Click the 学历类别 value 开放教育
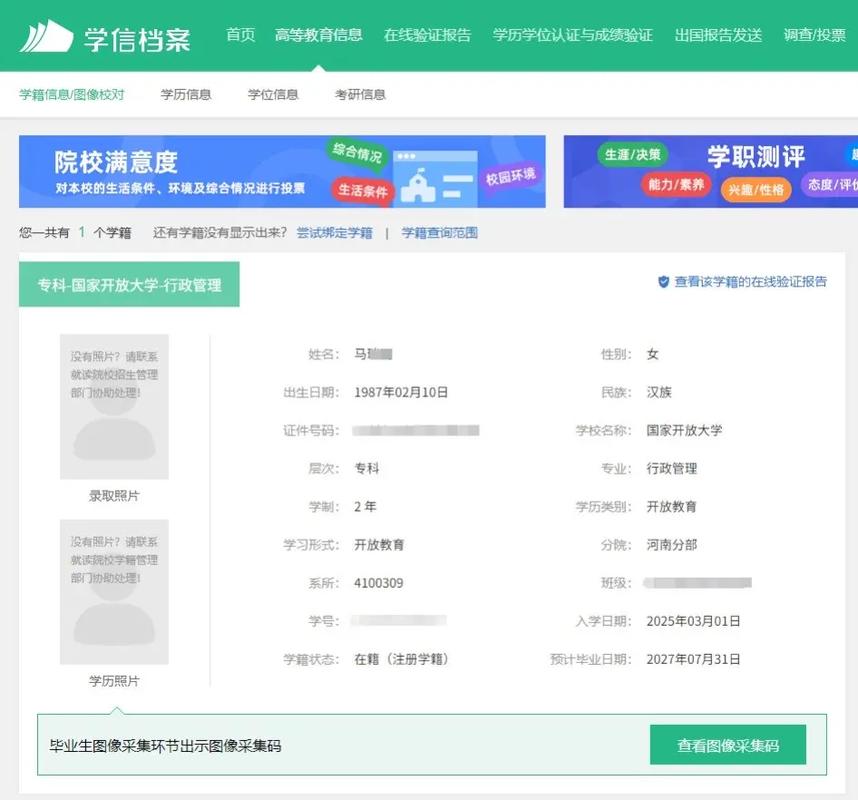The image size is (858, 800). point(671,507)
